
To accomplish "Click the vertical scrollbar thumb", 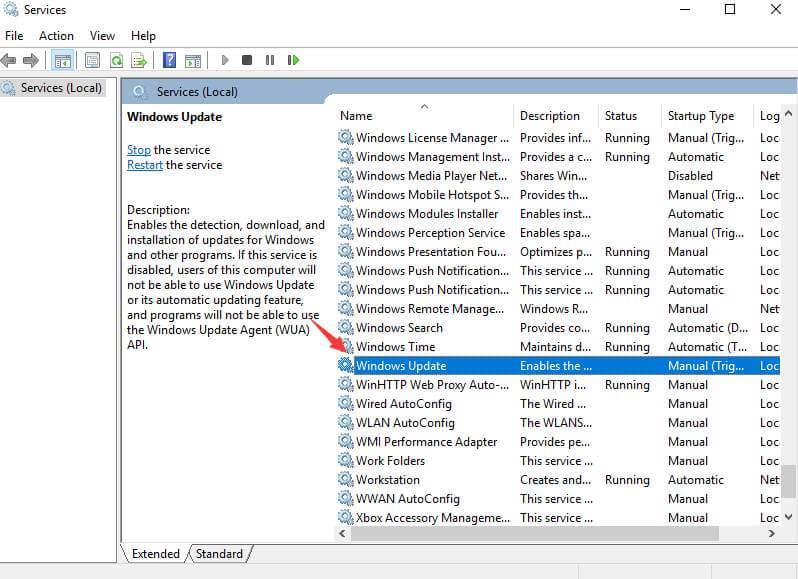I will [788, 481].
